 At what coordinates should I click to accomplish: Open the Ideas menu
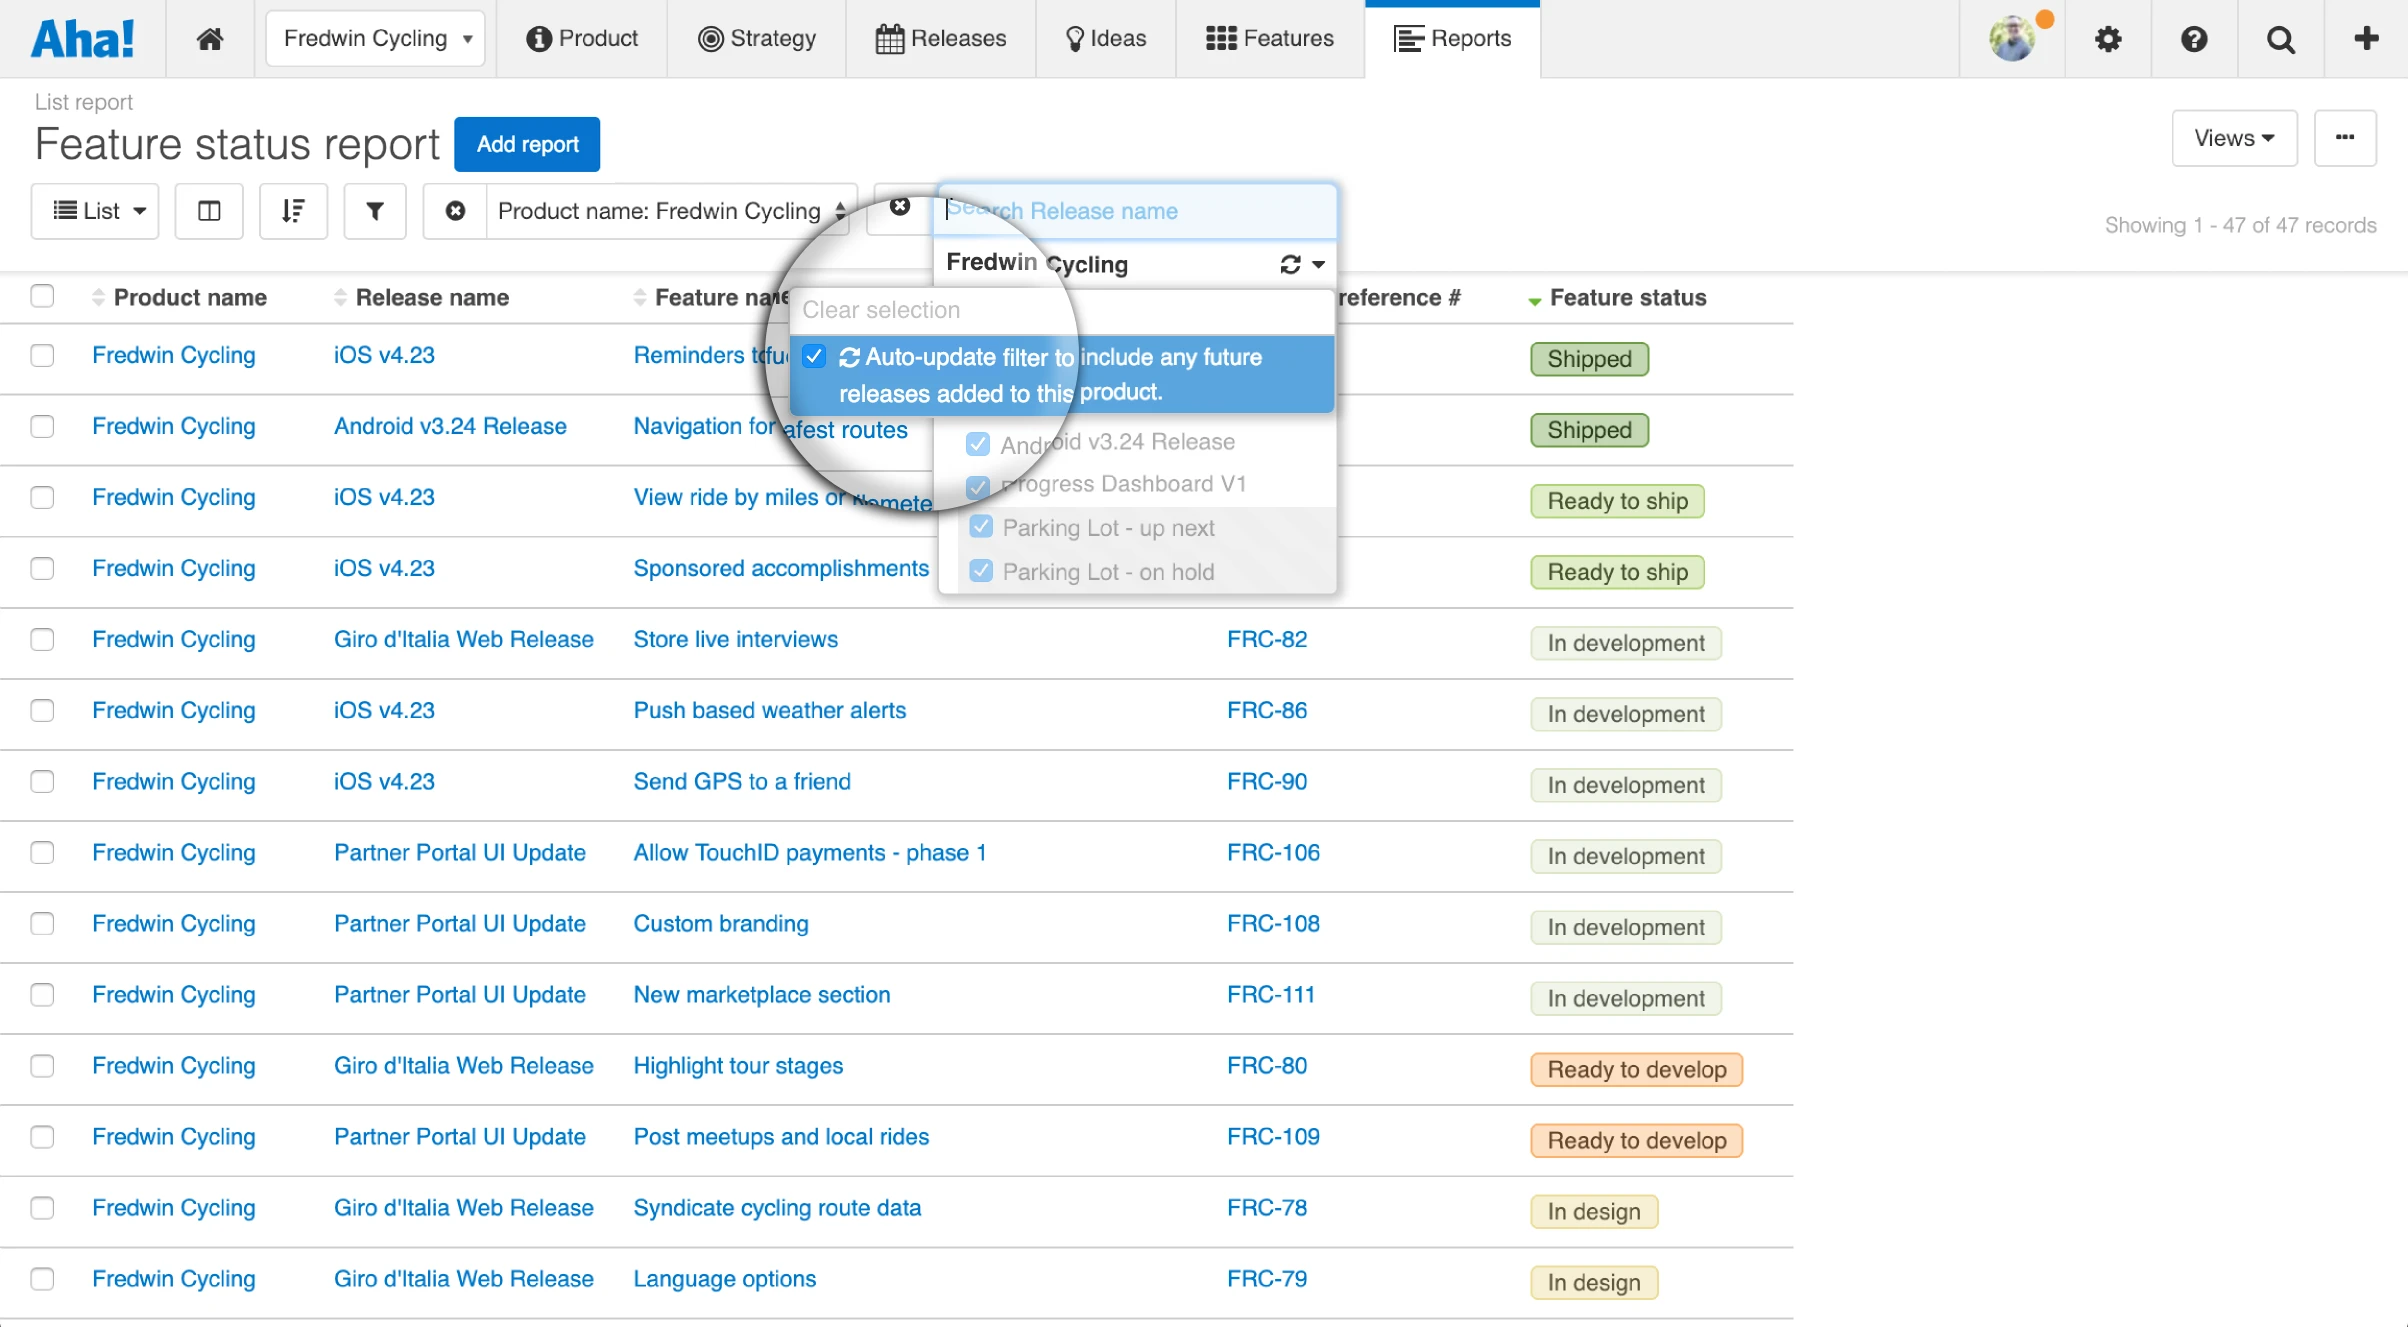tap(1105, 39)
